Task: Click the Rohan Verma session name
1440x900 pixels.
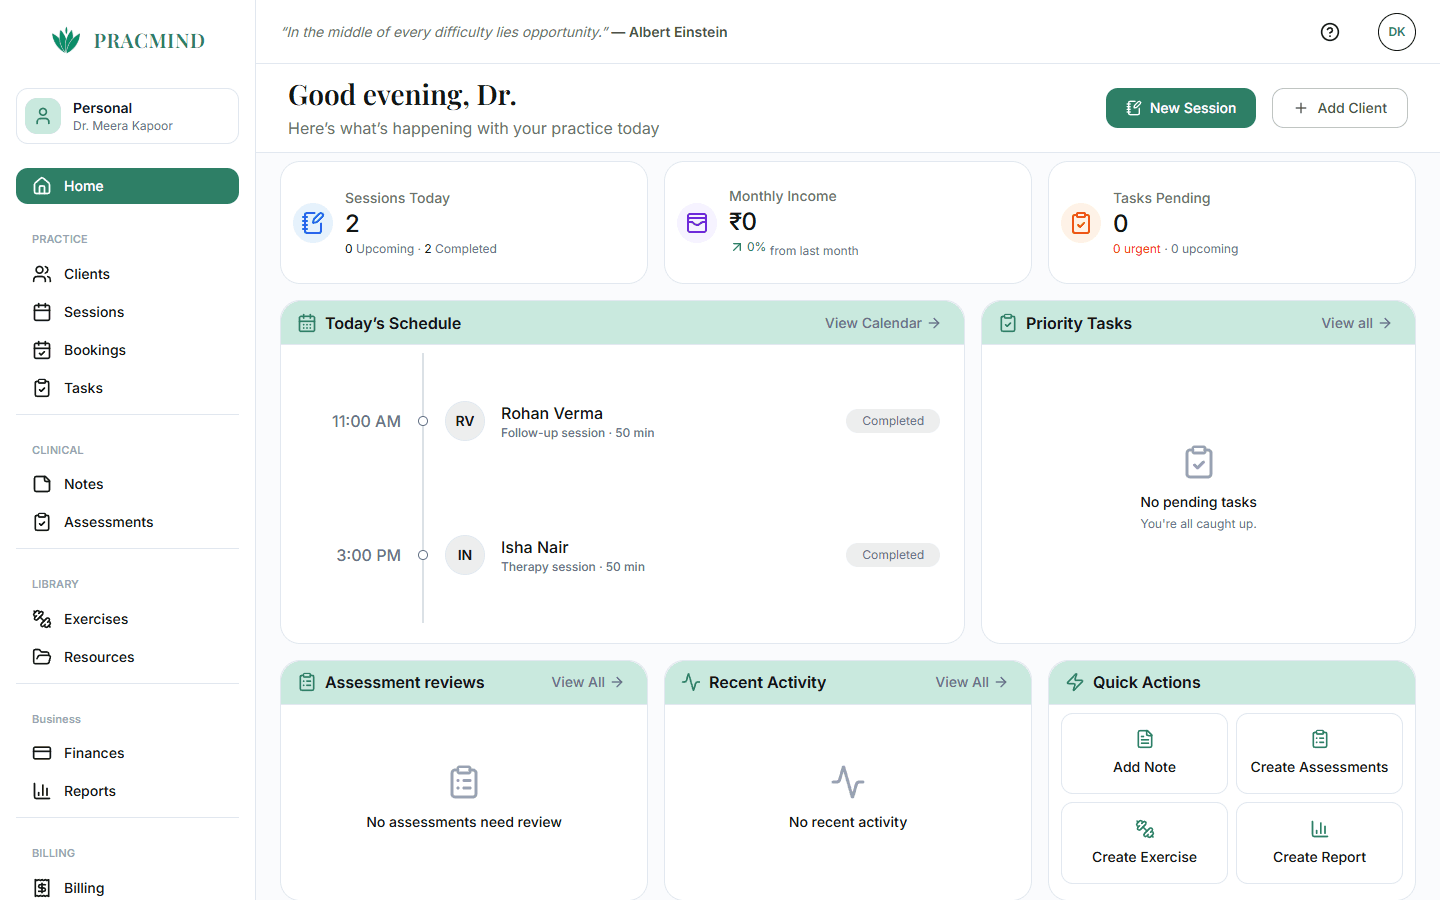Action: (x=552, y=413)
